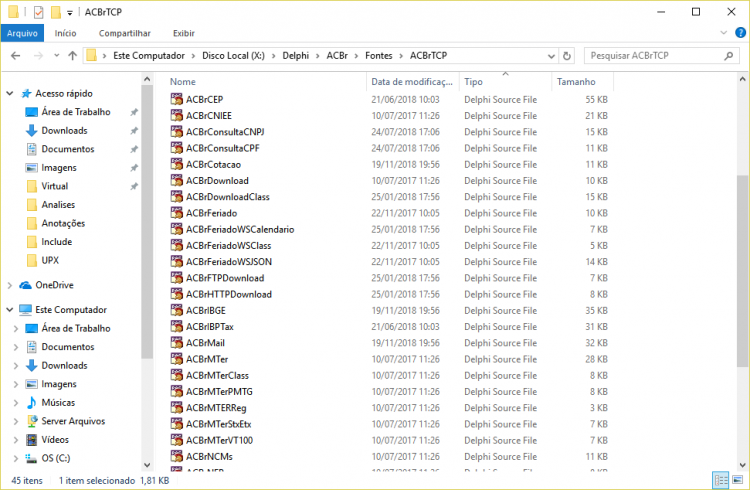Select the ACBrIBPTax file name

coord(210,327)
